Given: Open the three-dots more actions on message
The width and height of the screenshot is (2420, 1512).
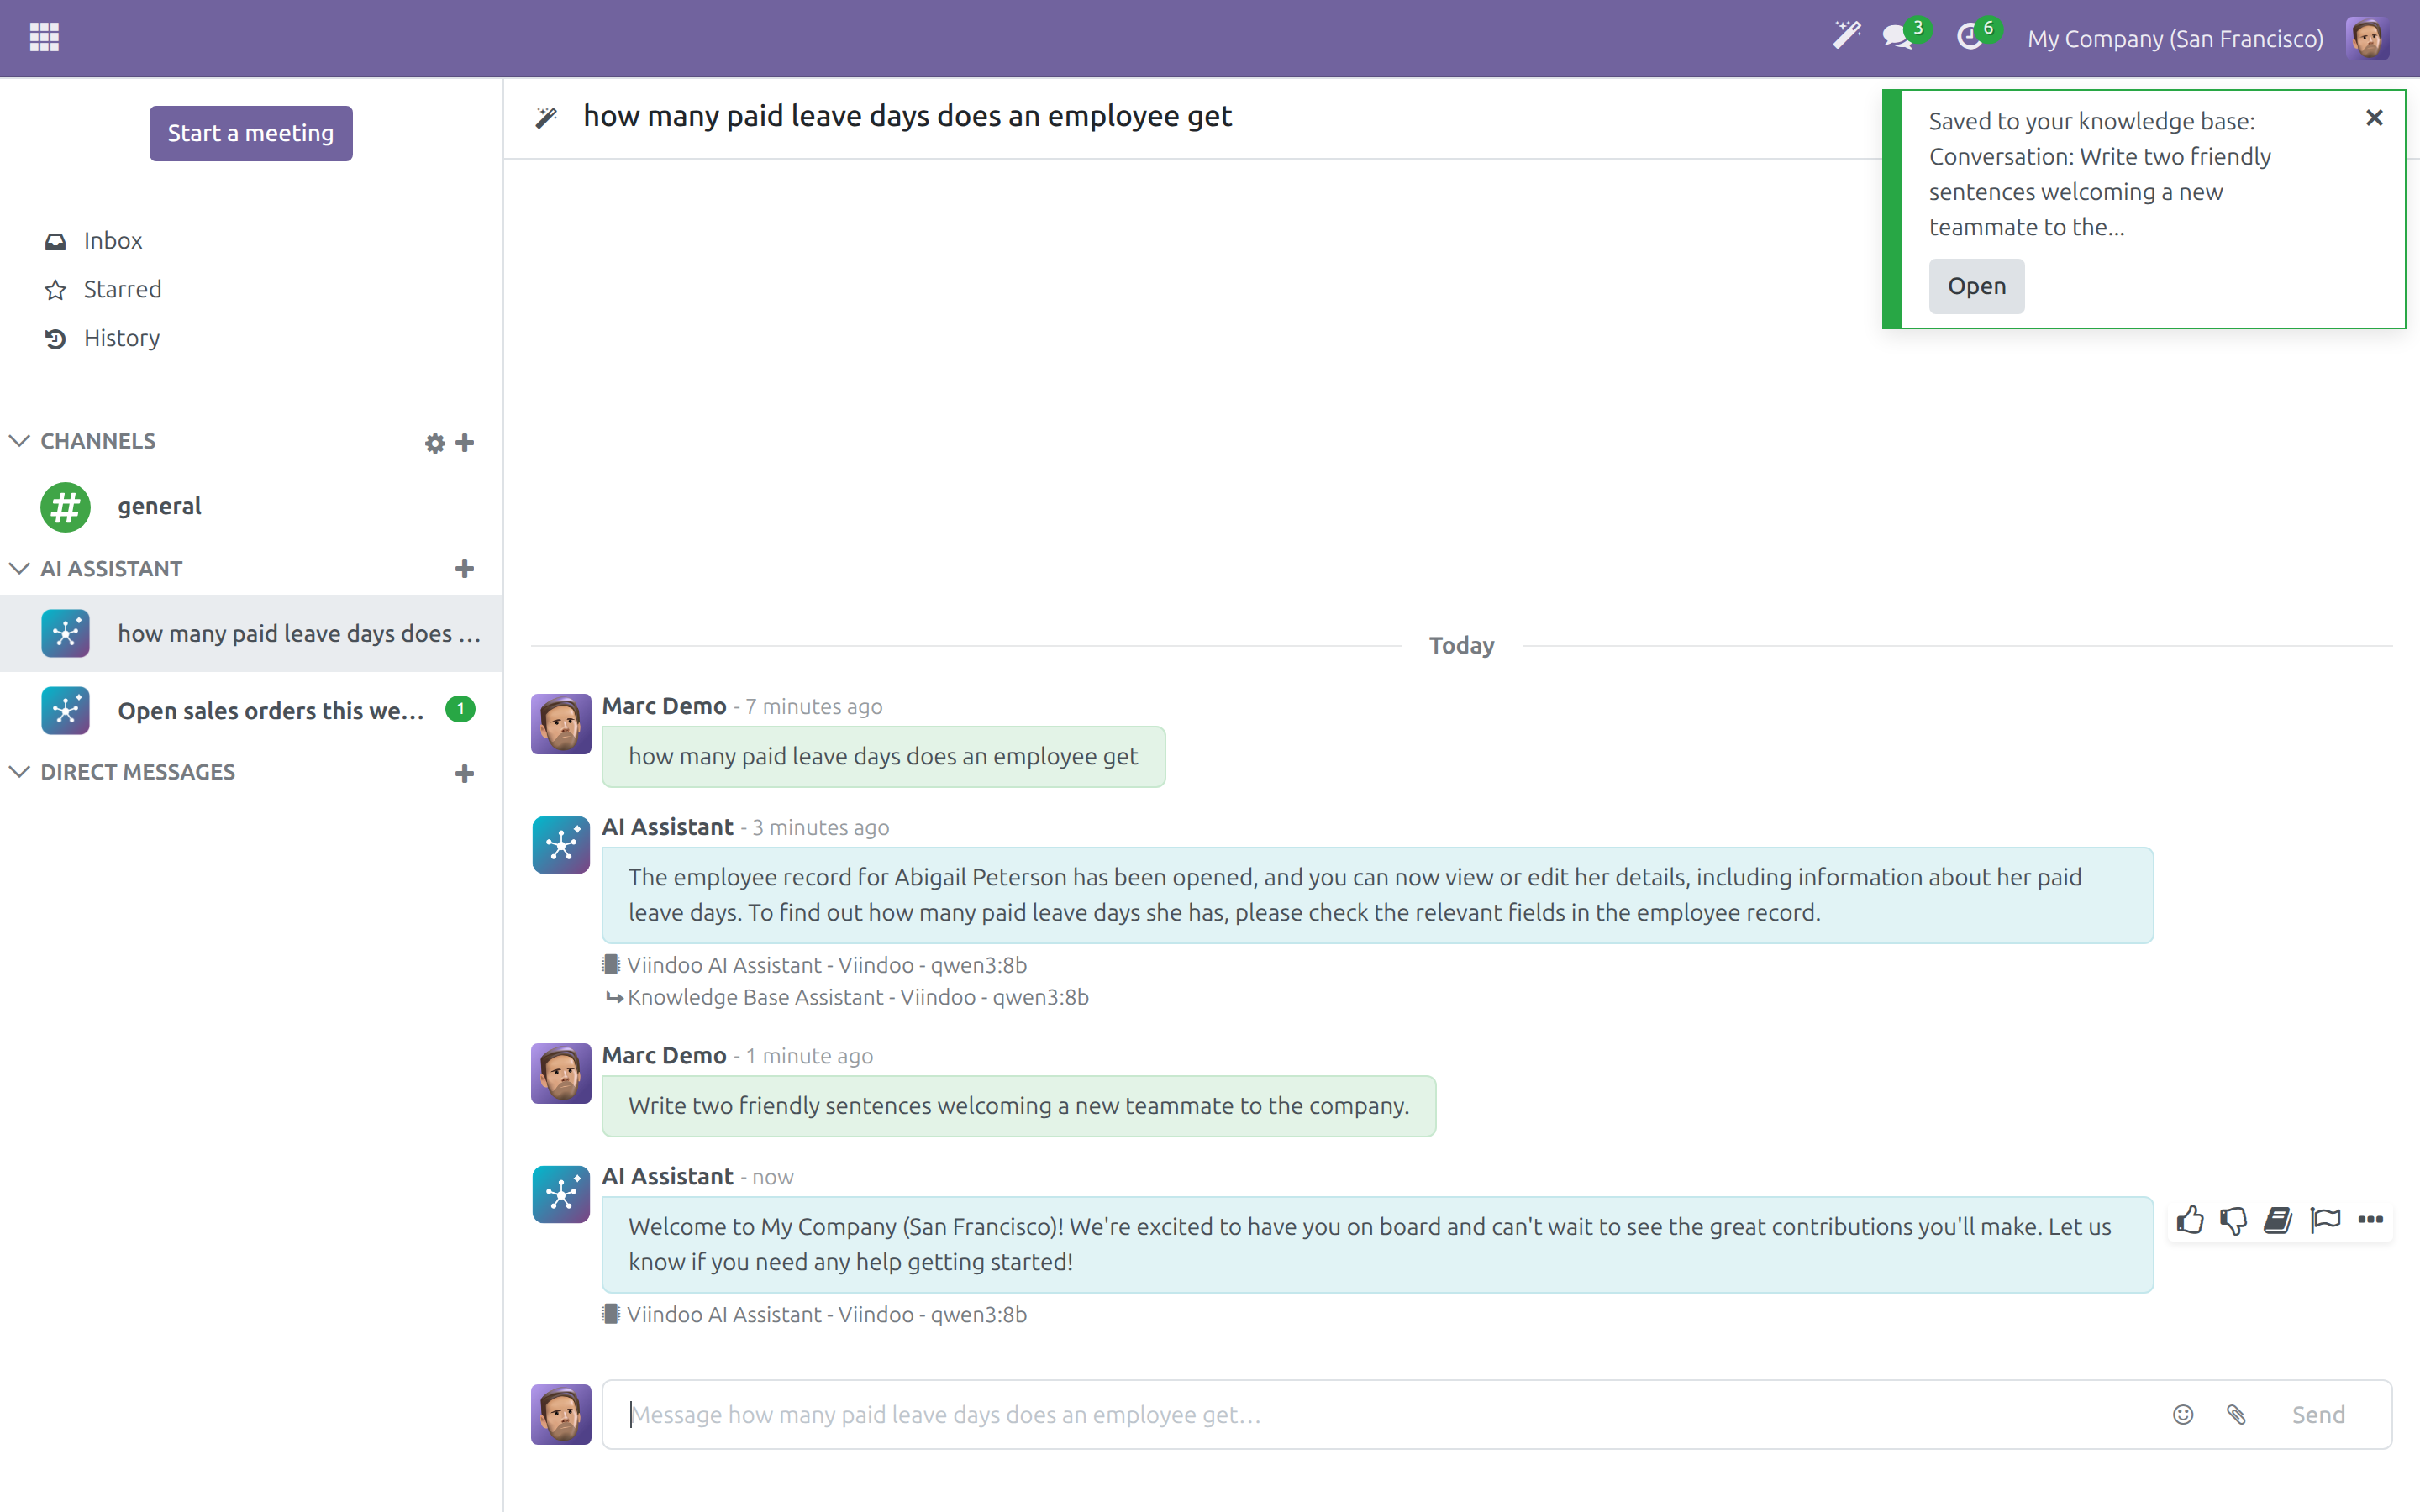Looking at the screenshot, I should (x=2370, y=1219).
